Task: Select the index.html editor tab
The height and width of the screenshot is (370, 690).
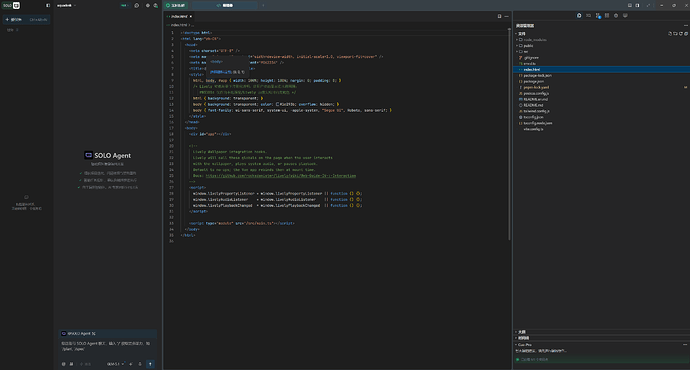Action: [x=179, y=16]
